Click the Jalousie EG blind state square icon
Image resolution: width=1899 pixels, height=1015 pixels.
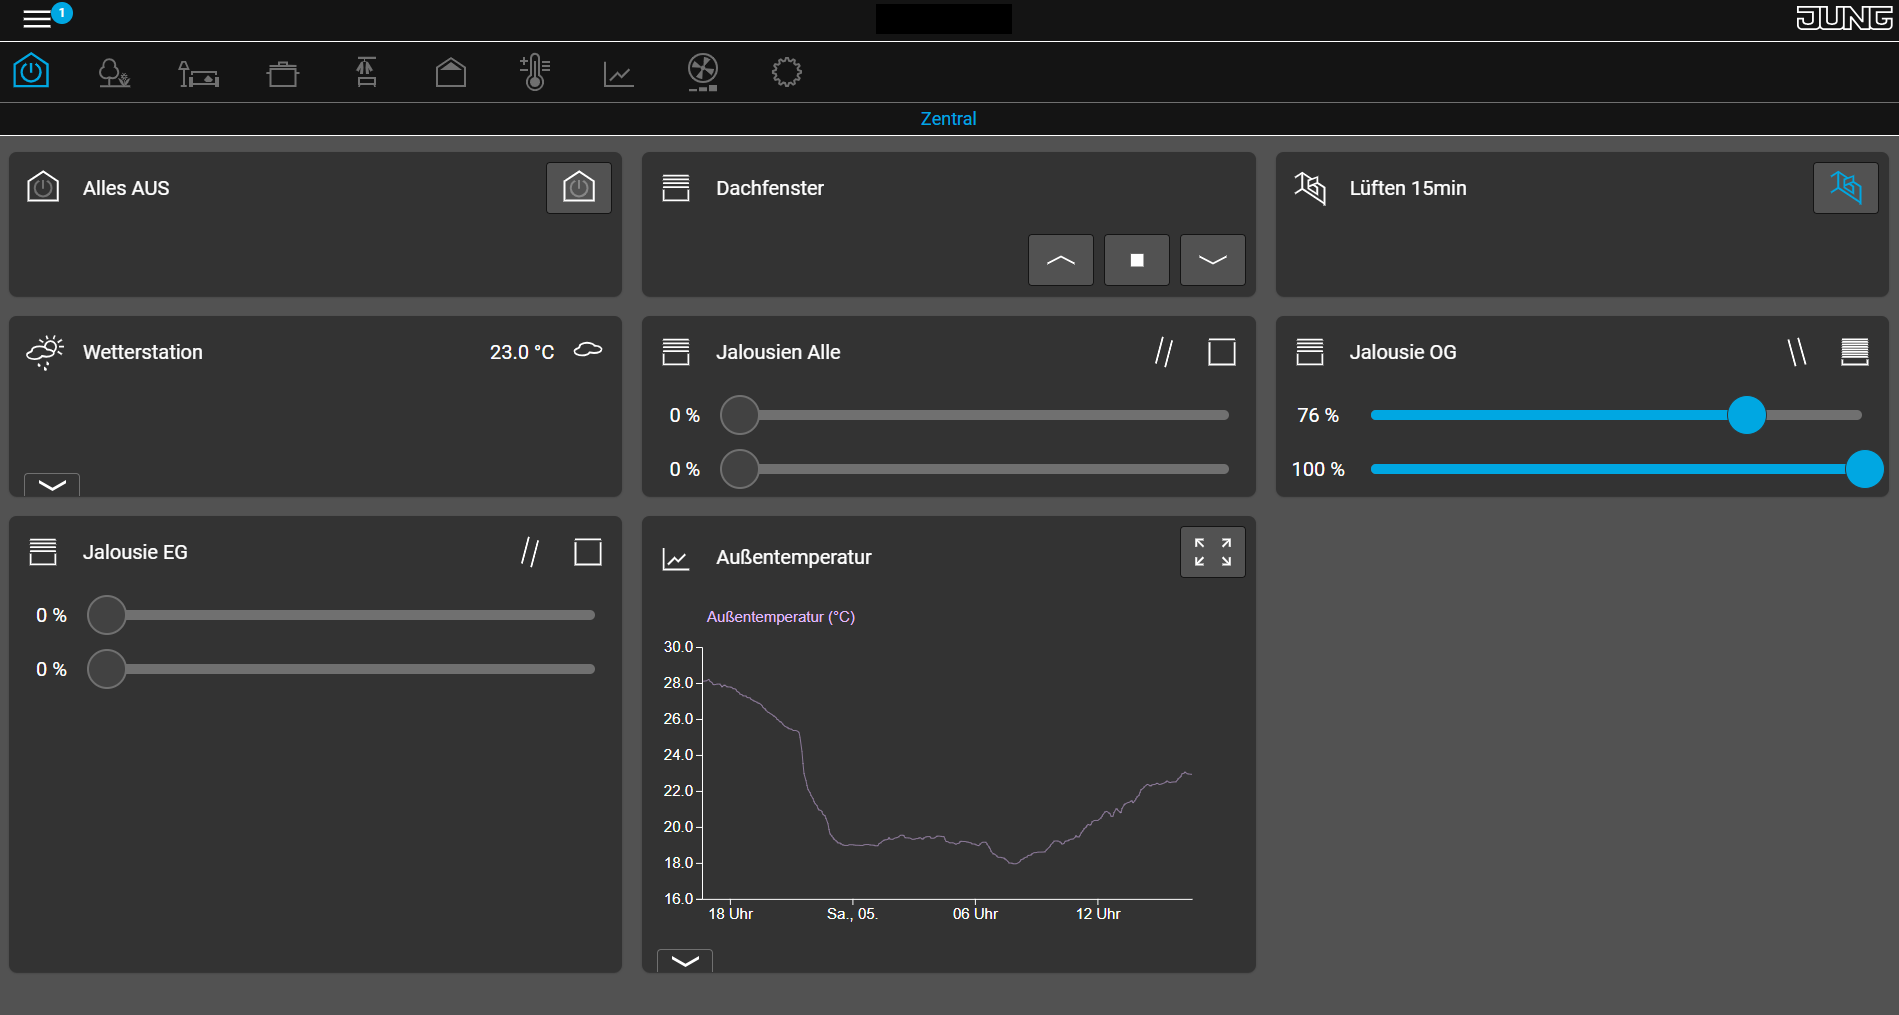tap(588, 552)
